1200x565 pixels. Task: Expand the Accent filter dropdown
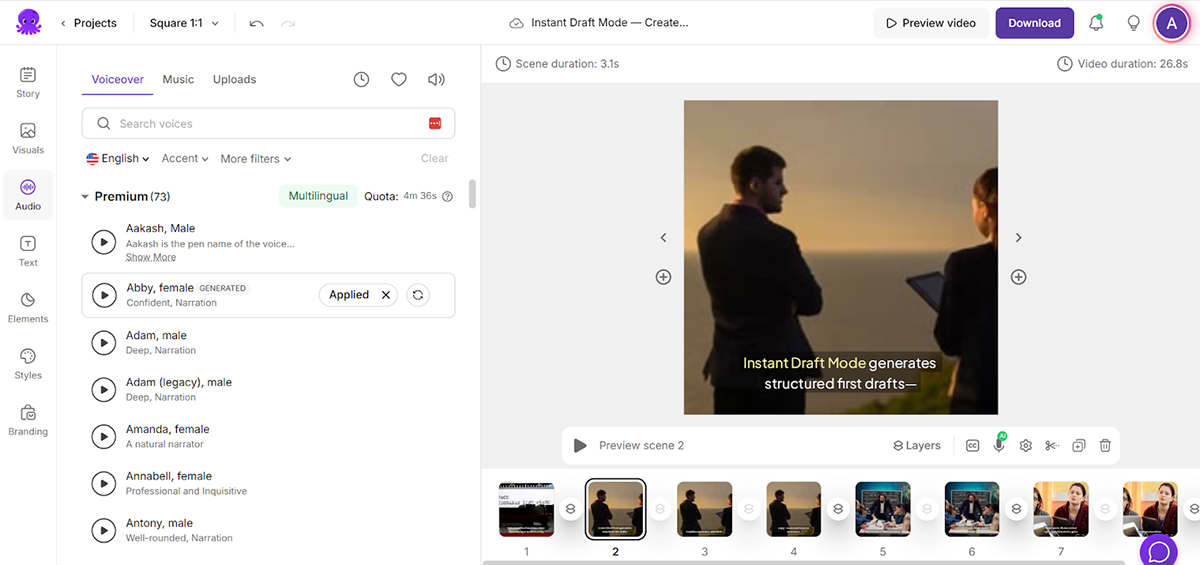coord(185,159)
